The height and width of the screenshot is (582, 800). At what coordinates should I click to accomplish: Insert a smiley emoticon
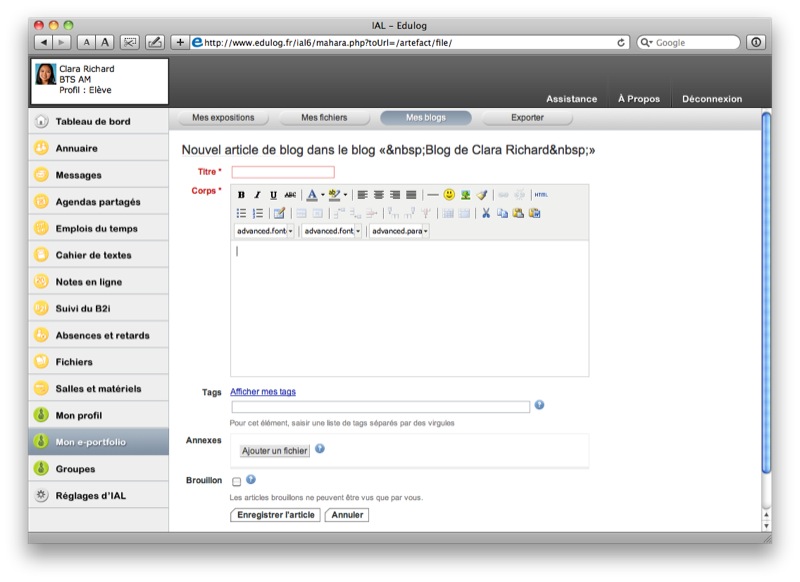pos(449,195)
